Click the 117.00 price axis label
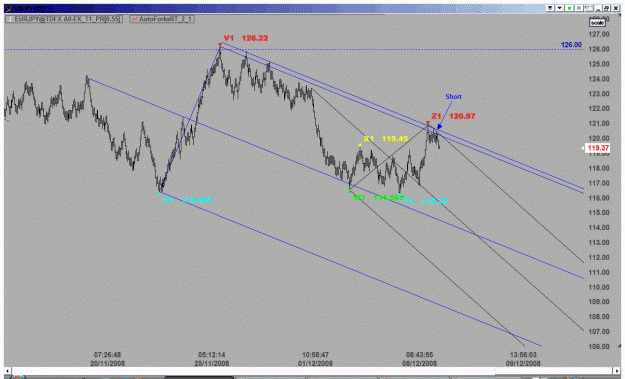The image size is (625, 379). pyautogui.click(x=599, y=183)
